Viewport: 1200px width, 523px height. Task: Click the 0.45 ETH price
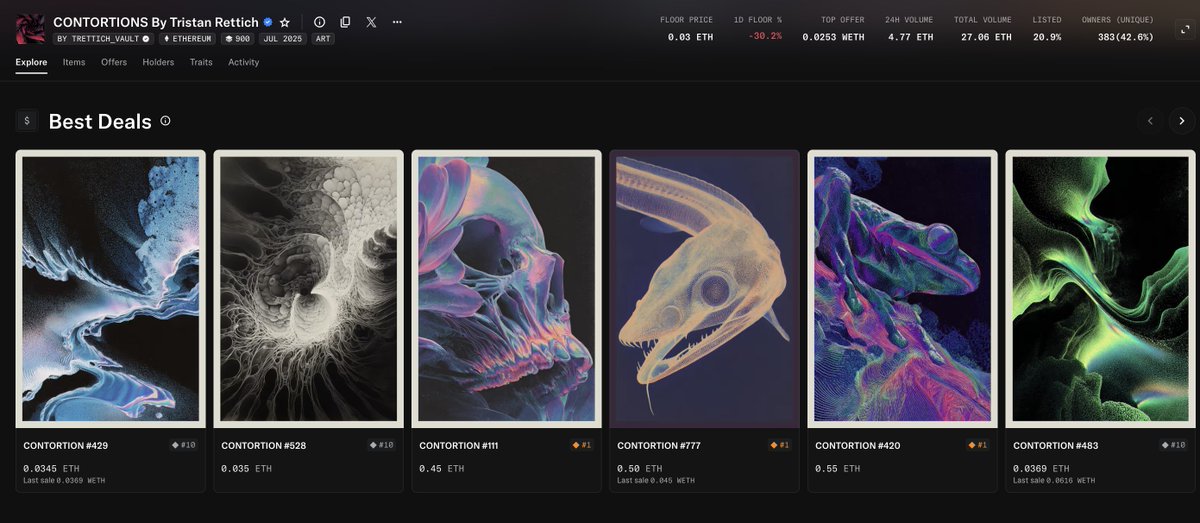pos(441,468)
